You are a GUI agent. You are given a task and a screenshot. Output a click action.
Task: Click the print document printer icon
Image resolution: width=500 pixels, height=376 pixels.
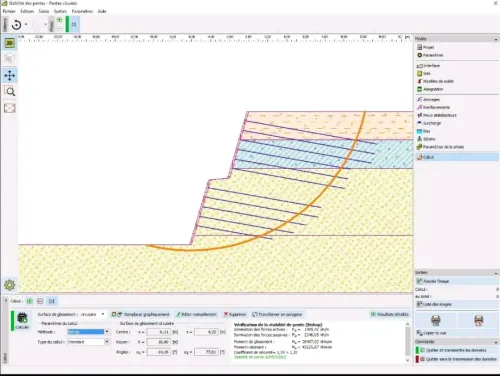point(436,320)
